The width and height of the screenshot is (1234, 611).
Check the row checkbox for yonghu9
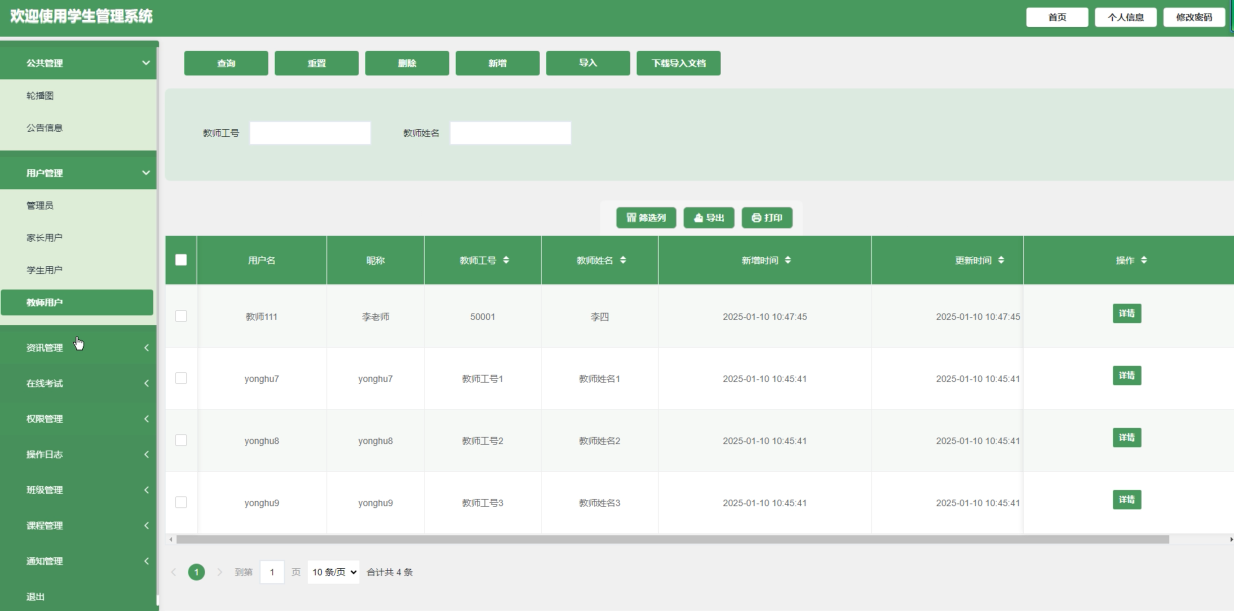click(181, 502)
